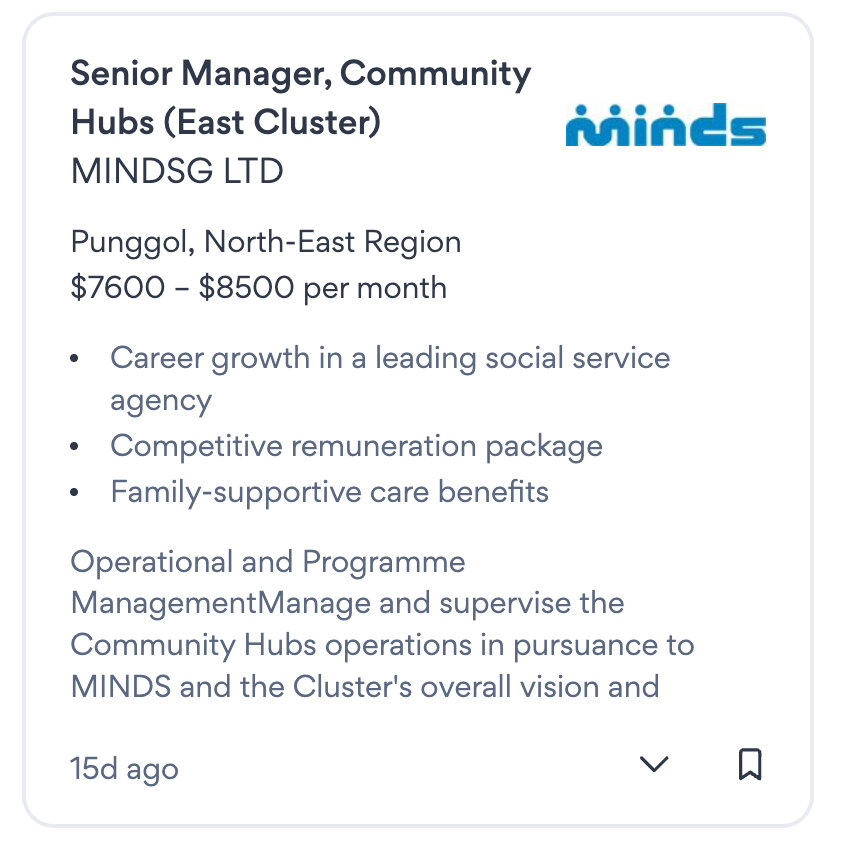The image size is (844, 844).
Task: Click the MINDSG LTD company name
Action: pyautogui.click(x=177, y=171)
